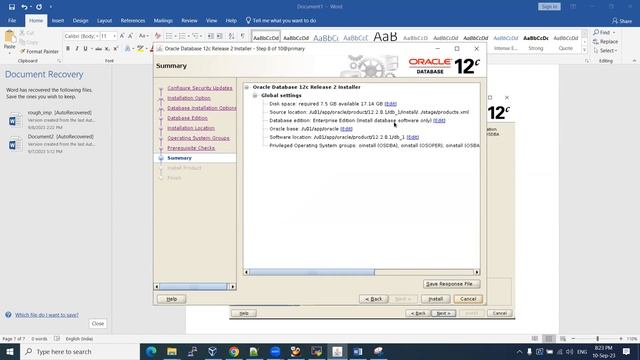Click the Text Effects icon
This screenshot has width=640, height=360.
(x=128, y=49)
